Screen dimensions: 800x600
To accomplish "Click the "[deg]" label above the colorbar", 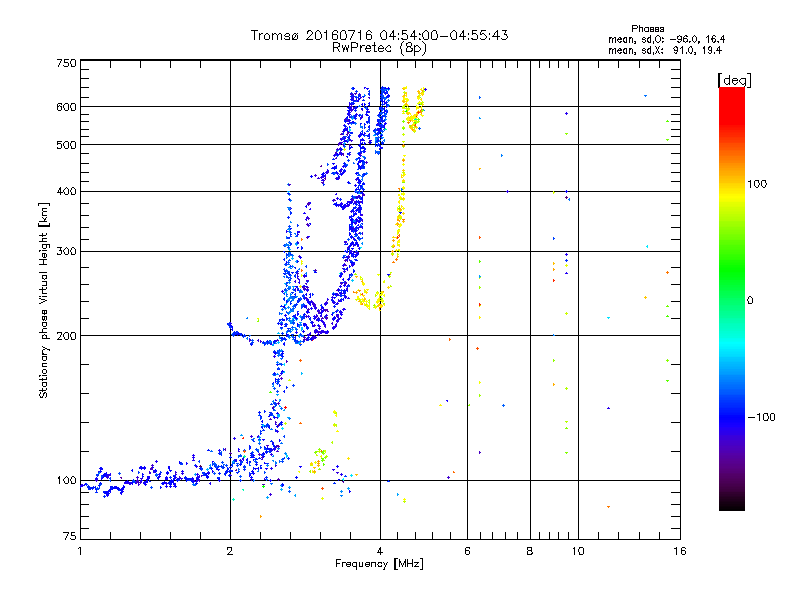I will point(734,81).
